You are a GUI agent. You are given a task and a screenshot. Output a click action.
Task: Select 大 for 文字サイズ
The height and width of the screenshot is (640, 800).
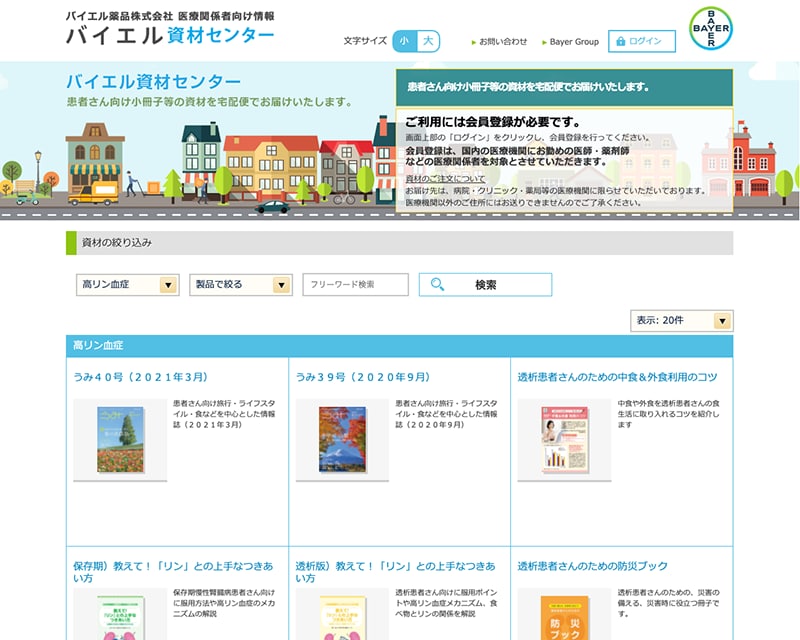[429, 41]
